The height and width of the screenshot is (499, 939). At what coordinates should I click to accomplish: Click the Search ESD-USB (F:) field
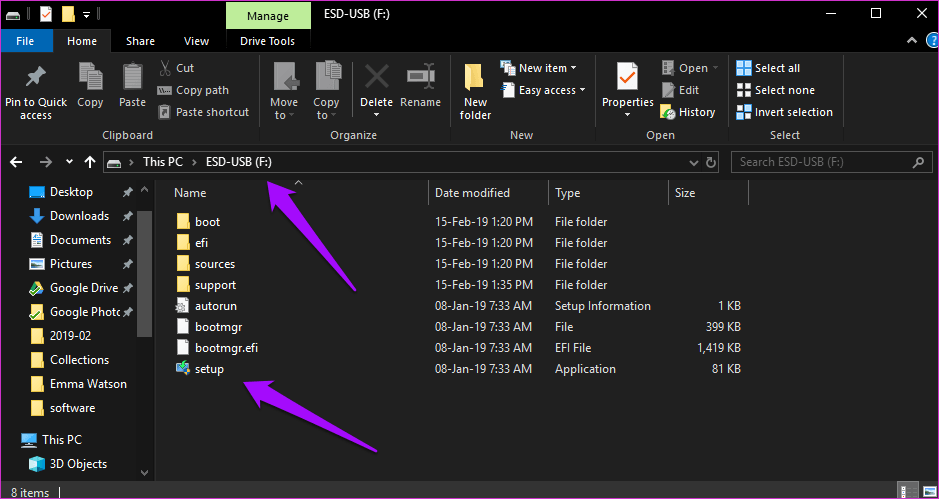[x=828, y=162]
